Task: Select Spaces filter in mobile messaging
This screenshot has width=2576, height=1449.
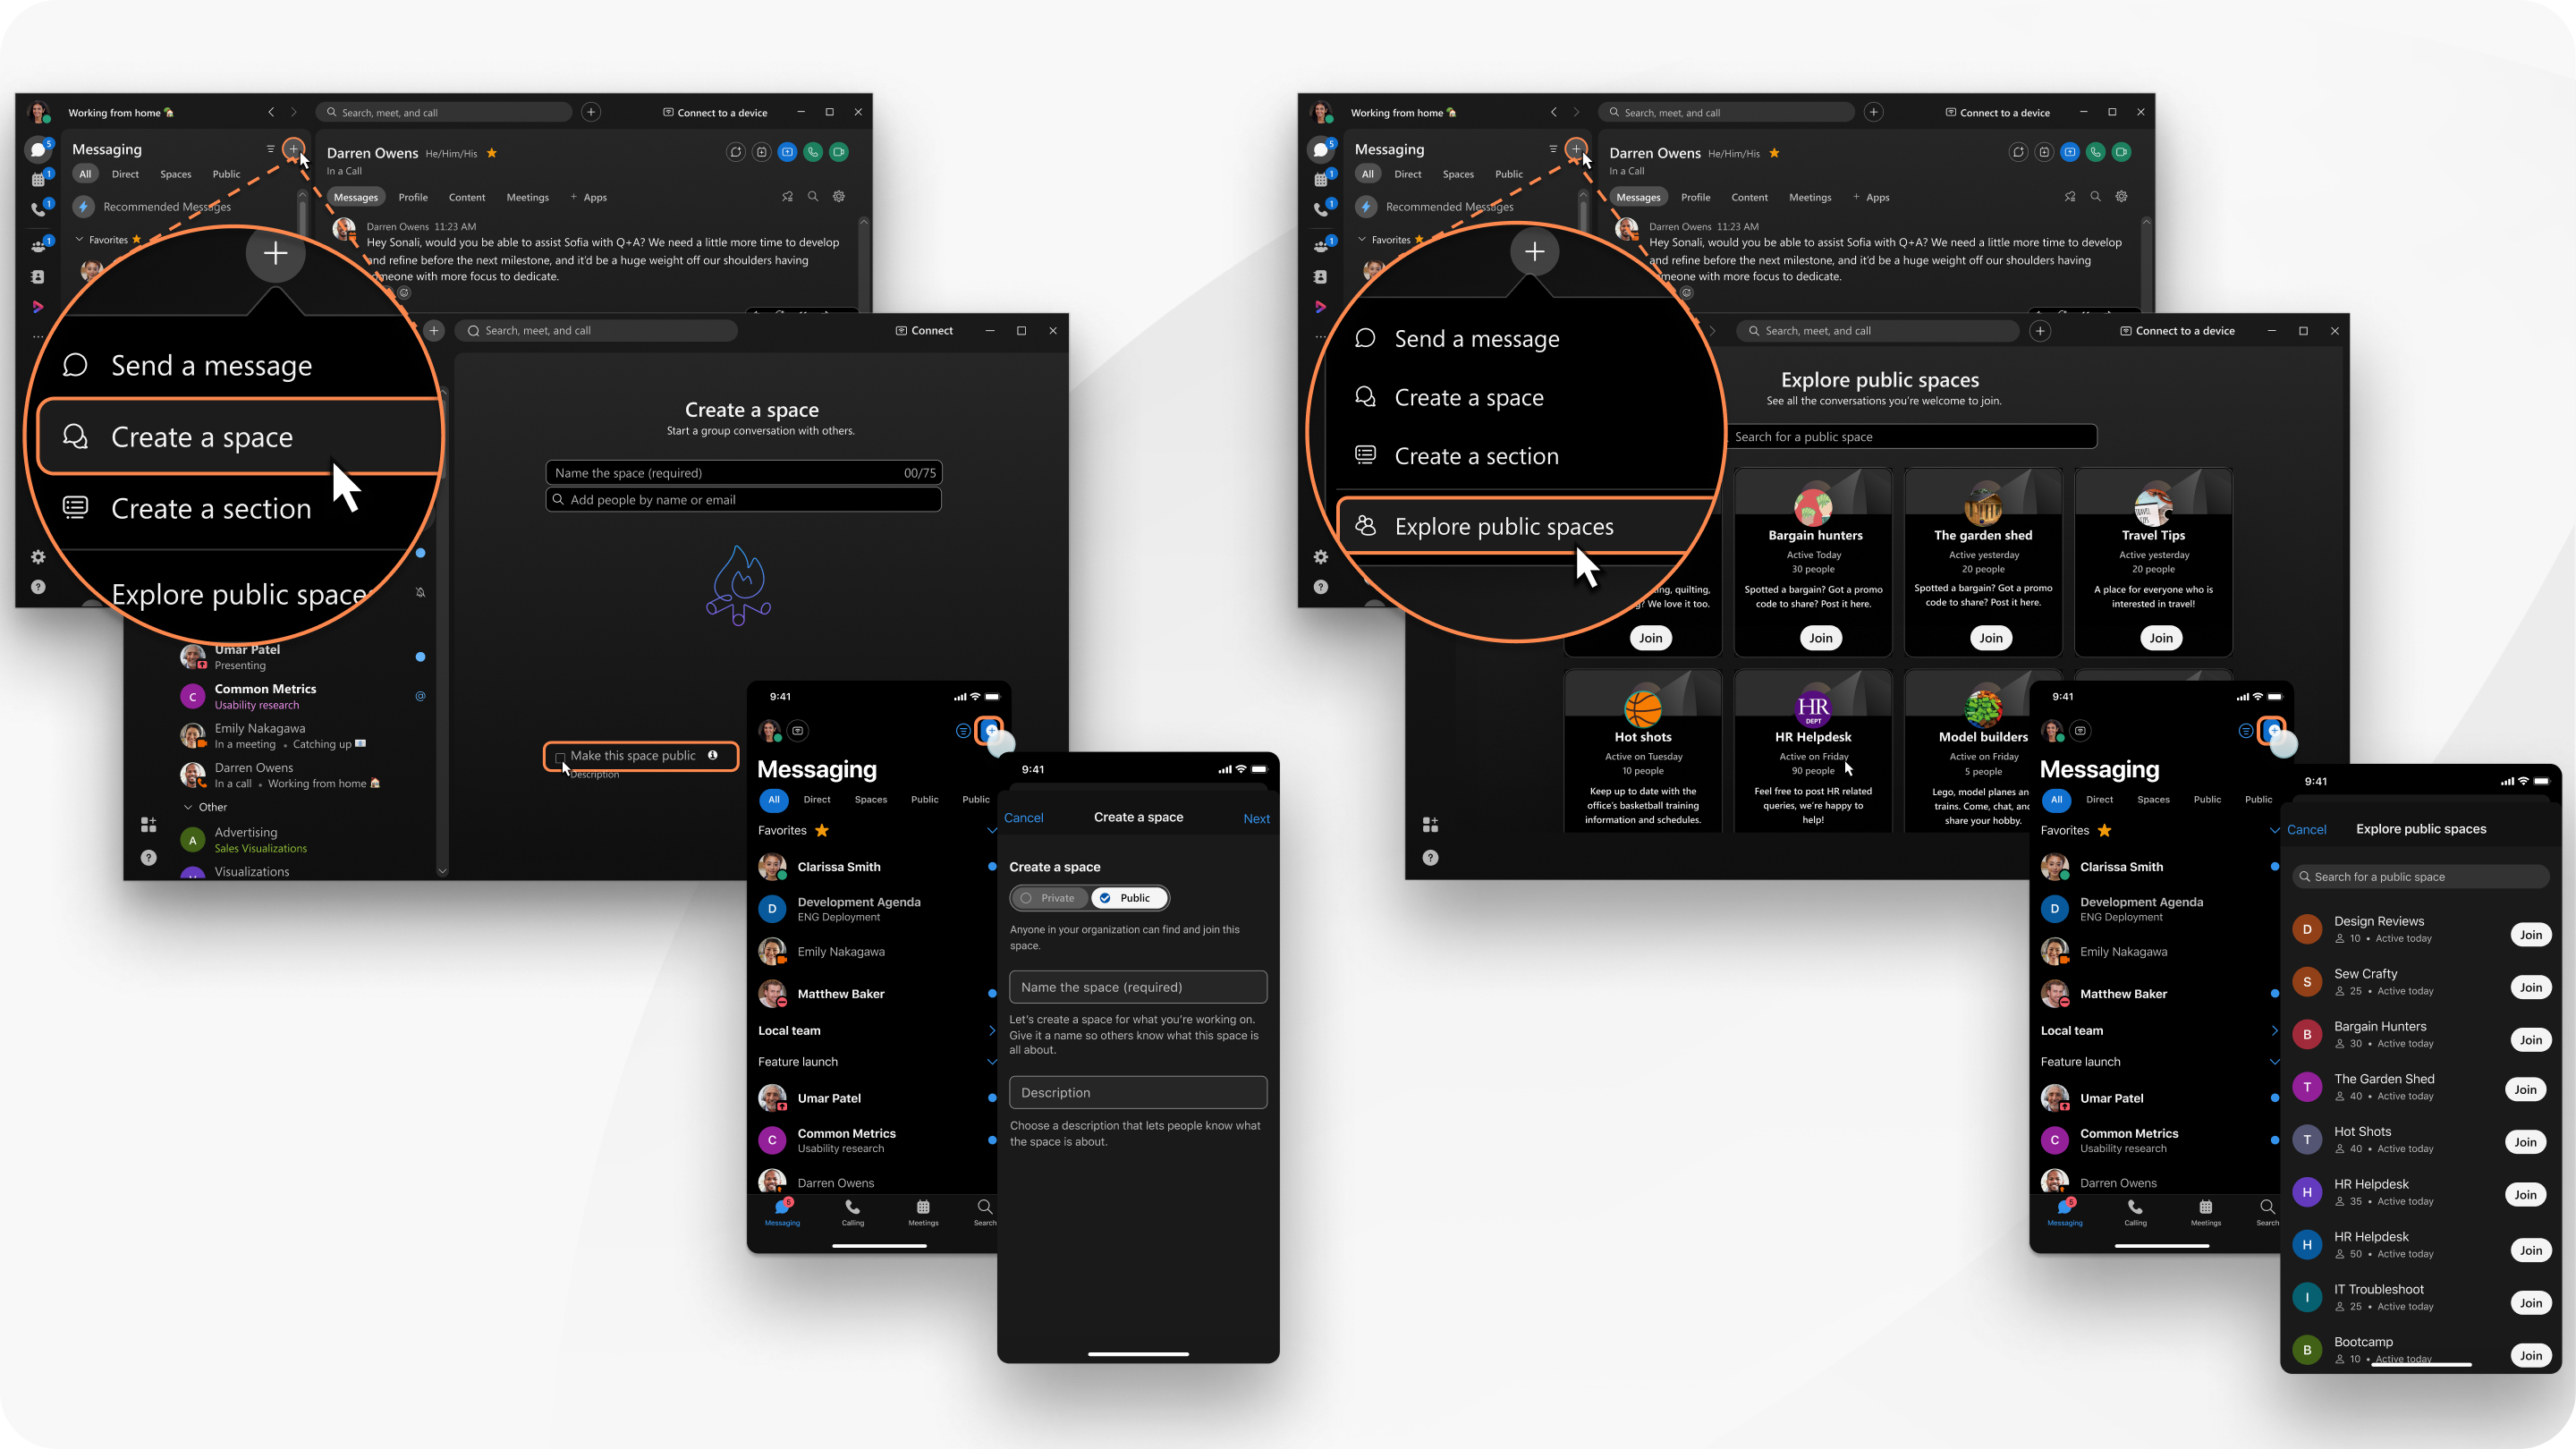Action: coord(872,798)
